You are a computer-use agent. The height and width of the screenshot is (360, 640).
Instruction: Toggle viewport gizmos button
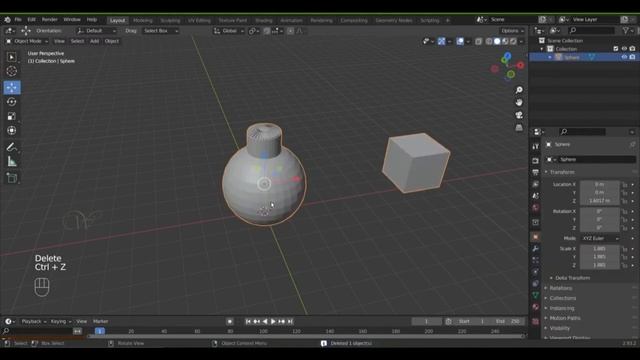click(442, 41)
